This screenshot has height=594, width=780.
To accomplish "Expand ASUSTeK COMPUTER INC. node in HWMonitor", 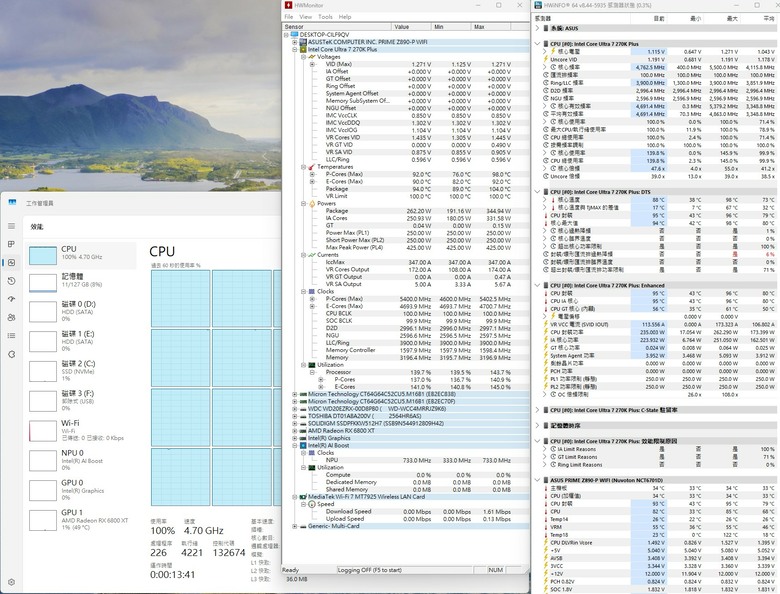I will click(294, 42).
